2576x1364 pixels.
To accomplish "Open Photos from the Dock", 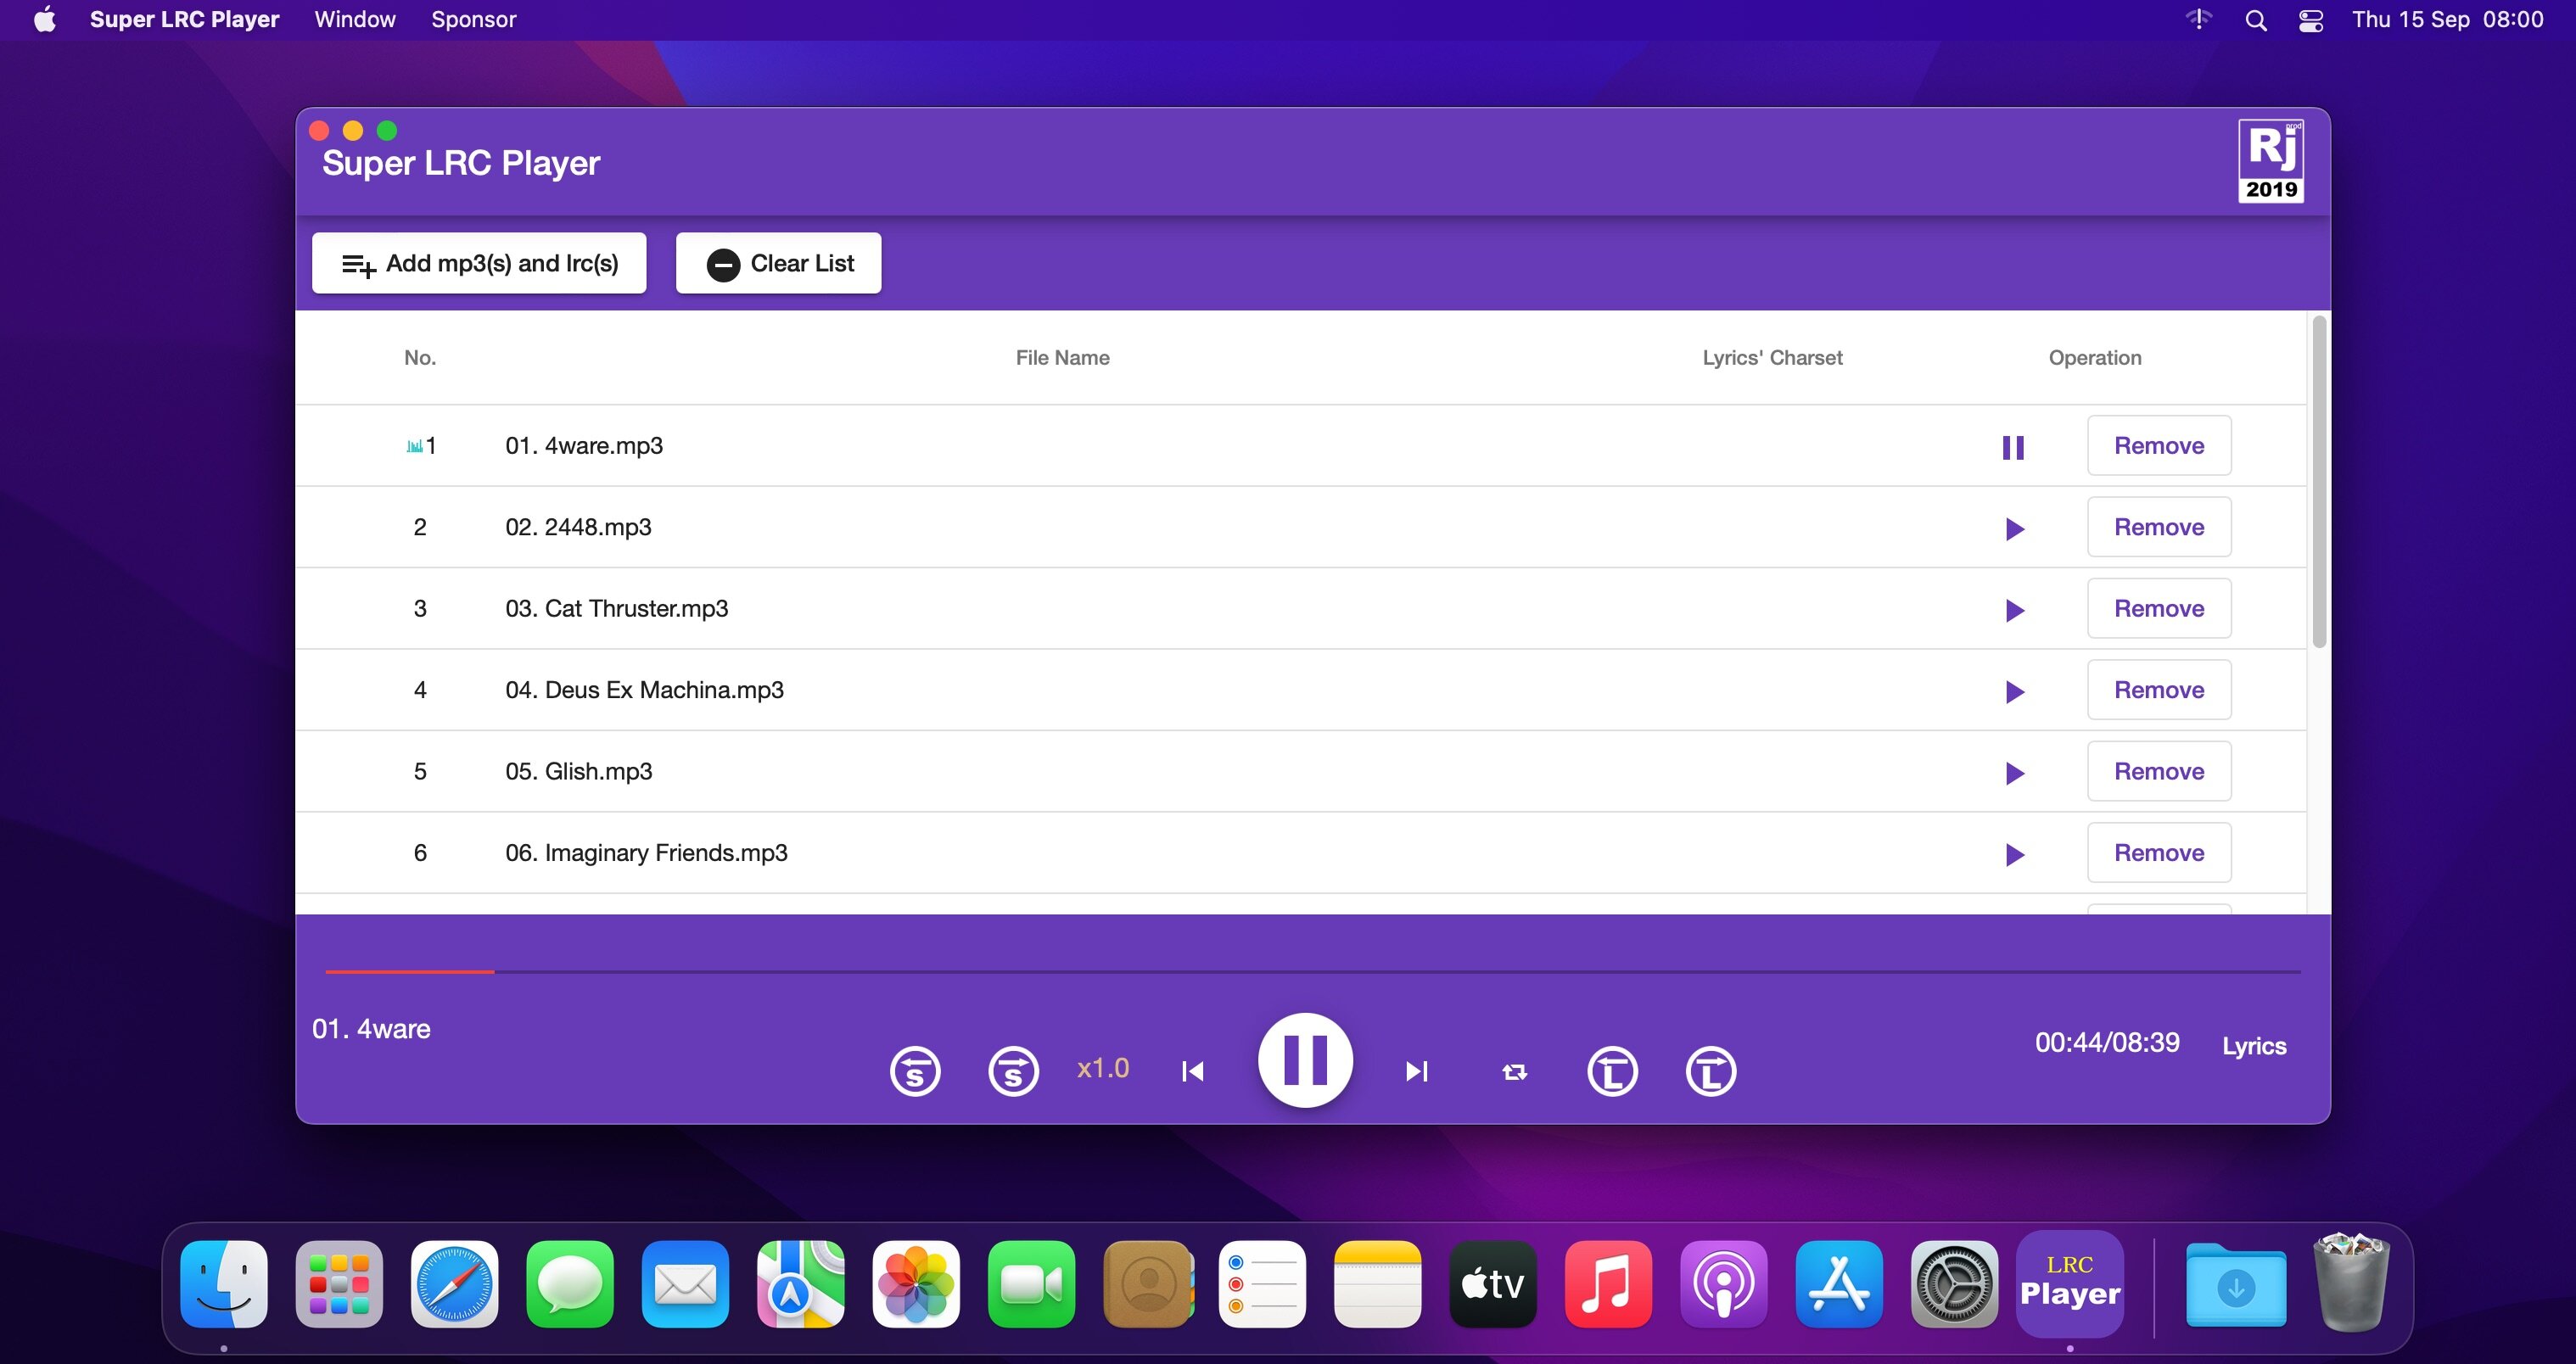I will (x=916, y=1284).
